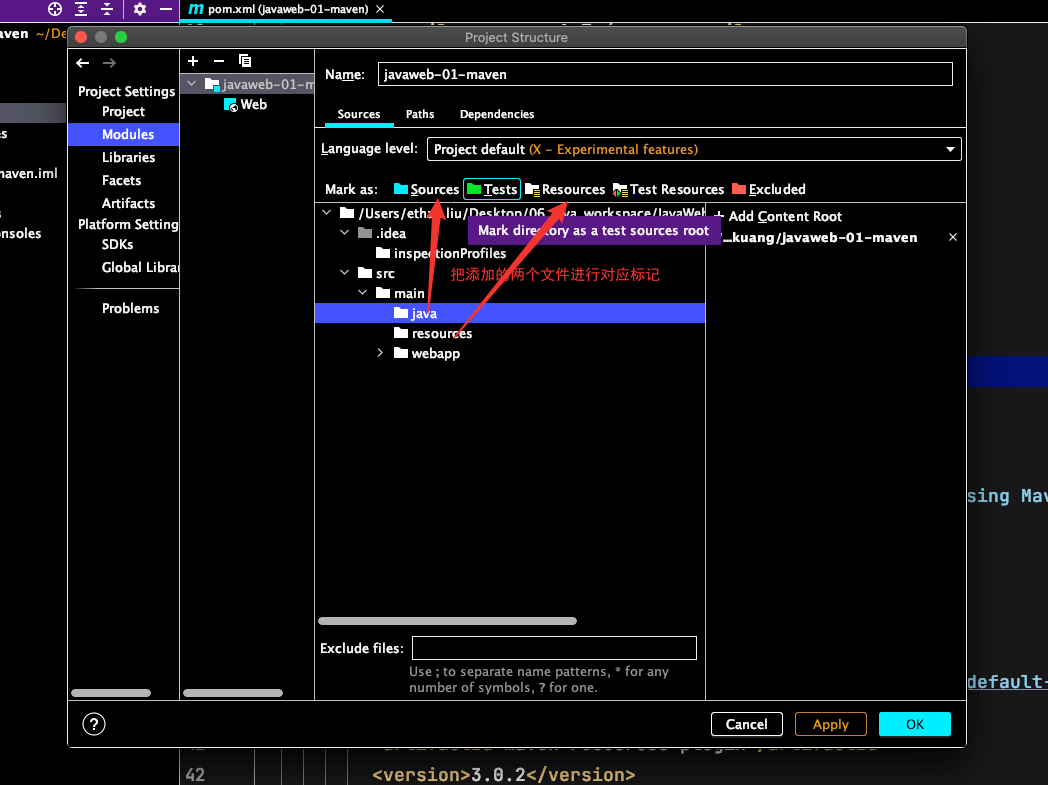The image size is (1048, 785).
Task: Click the Exclude files field
Action: 554,648
